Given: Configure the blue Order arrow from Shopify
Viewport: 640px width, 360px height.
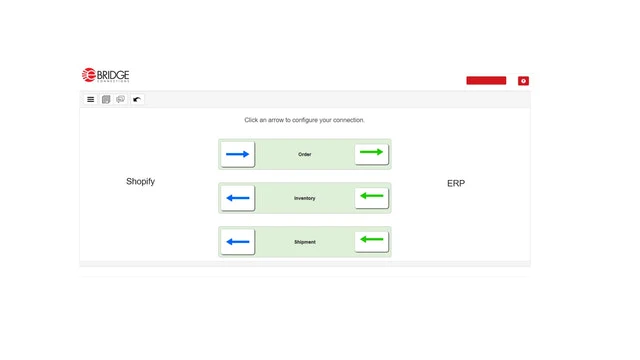Looking at the screenshot, I should [x=238, y=154].
